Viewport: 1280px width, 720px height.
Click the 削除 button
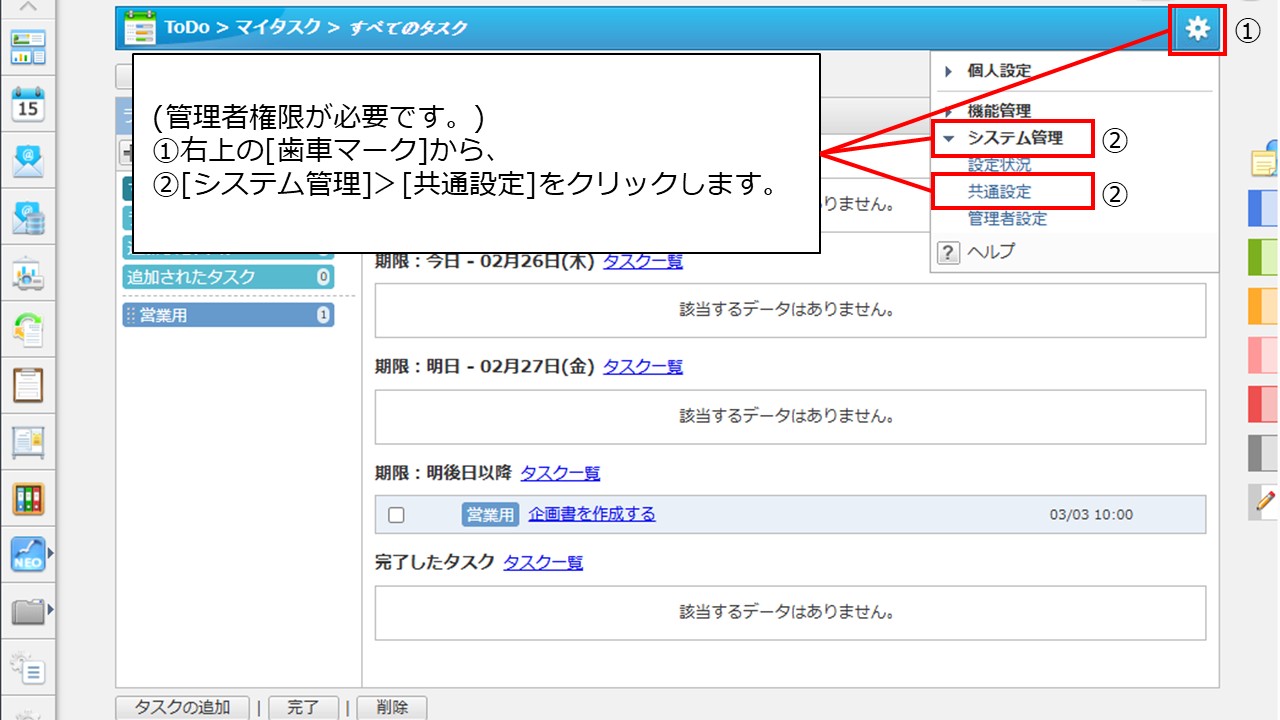click(392, 708)
